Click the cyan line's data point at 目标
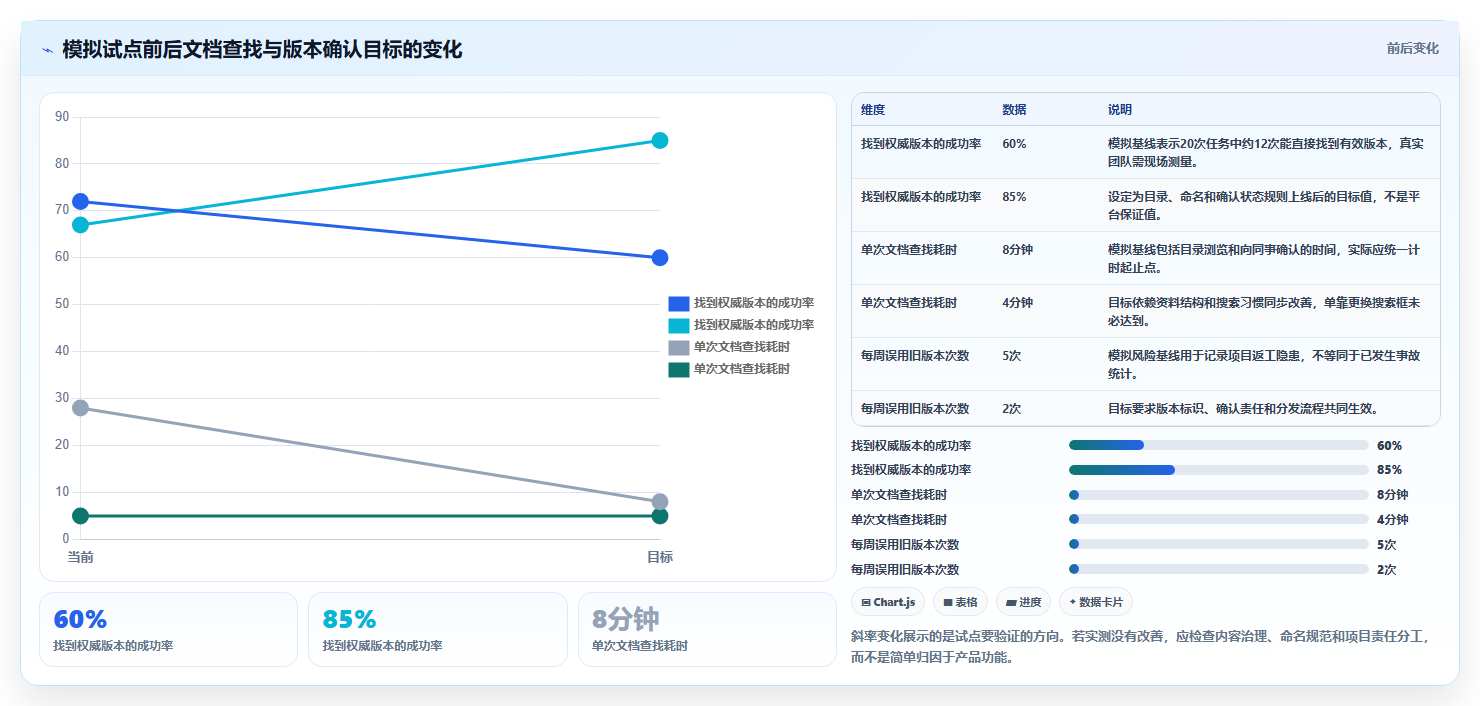 click(660, 140)
